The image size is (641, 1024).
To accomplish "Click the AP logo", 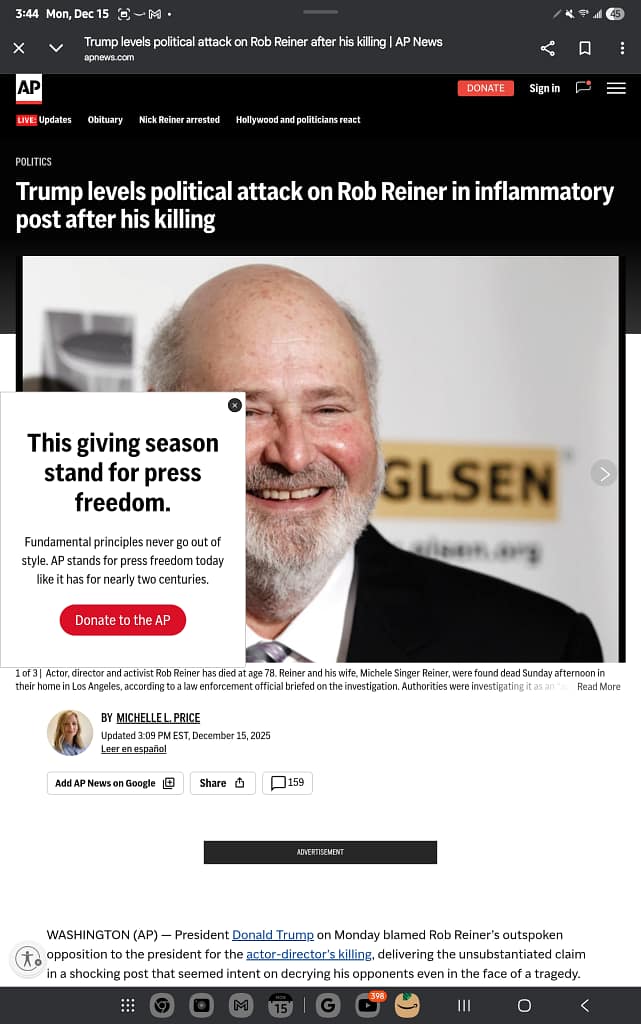I will [29, 88].
